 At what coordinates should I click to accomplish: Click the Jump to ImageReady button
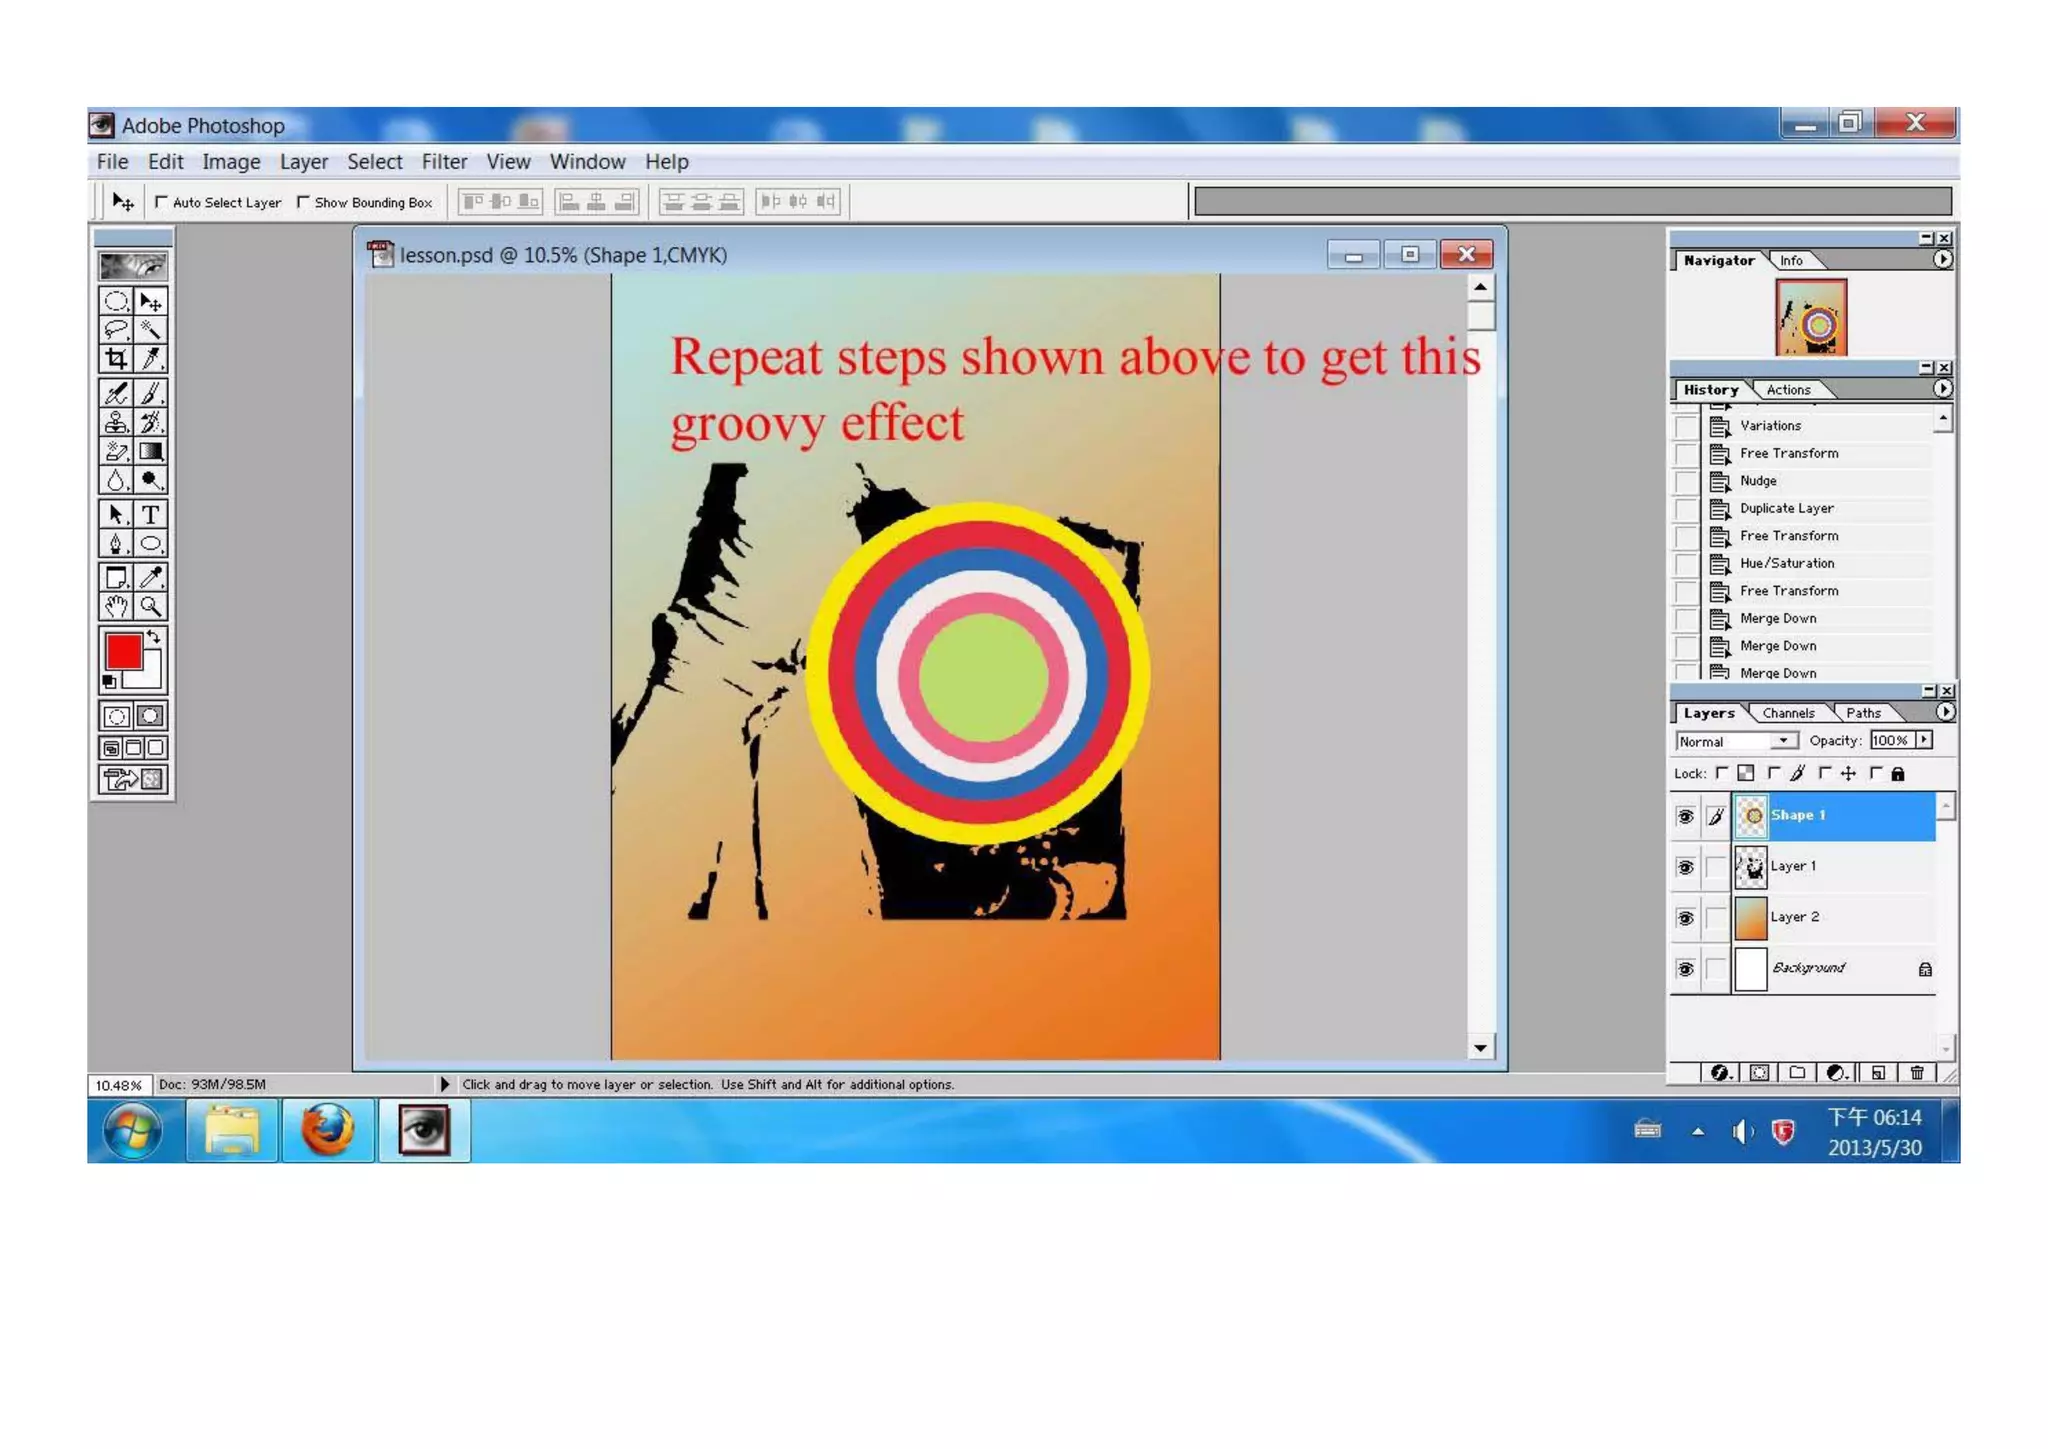pos(133,779)
